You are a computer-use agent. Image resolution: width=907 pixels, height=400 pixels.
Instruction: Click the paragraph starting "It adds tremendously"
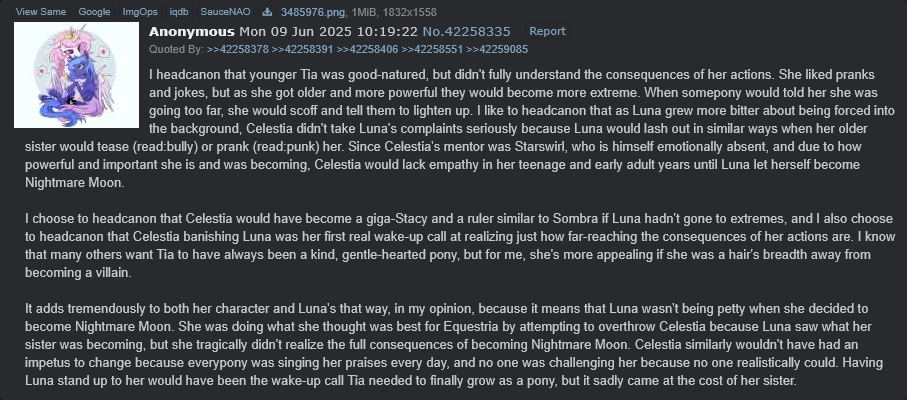click(x=448, y=345)
